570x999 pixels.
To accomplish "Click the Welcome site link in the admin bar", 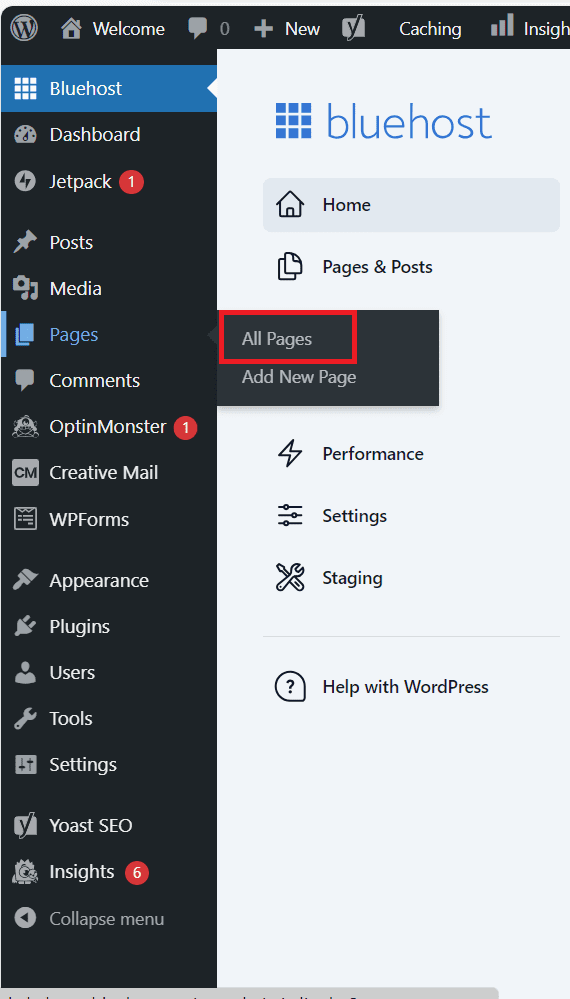I will [x=129, y=29].
